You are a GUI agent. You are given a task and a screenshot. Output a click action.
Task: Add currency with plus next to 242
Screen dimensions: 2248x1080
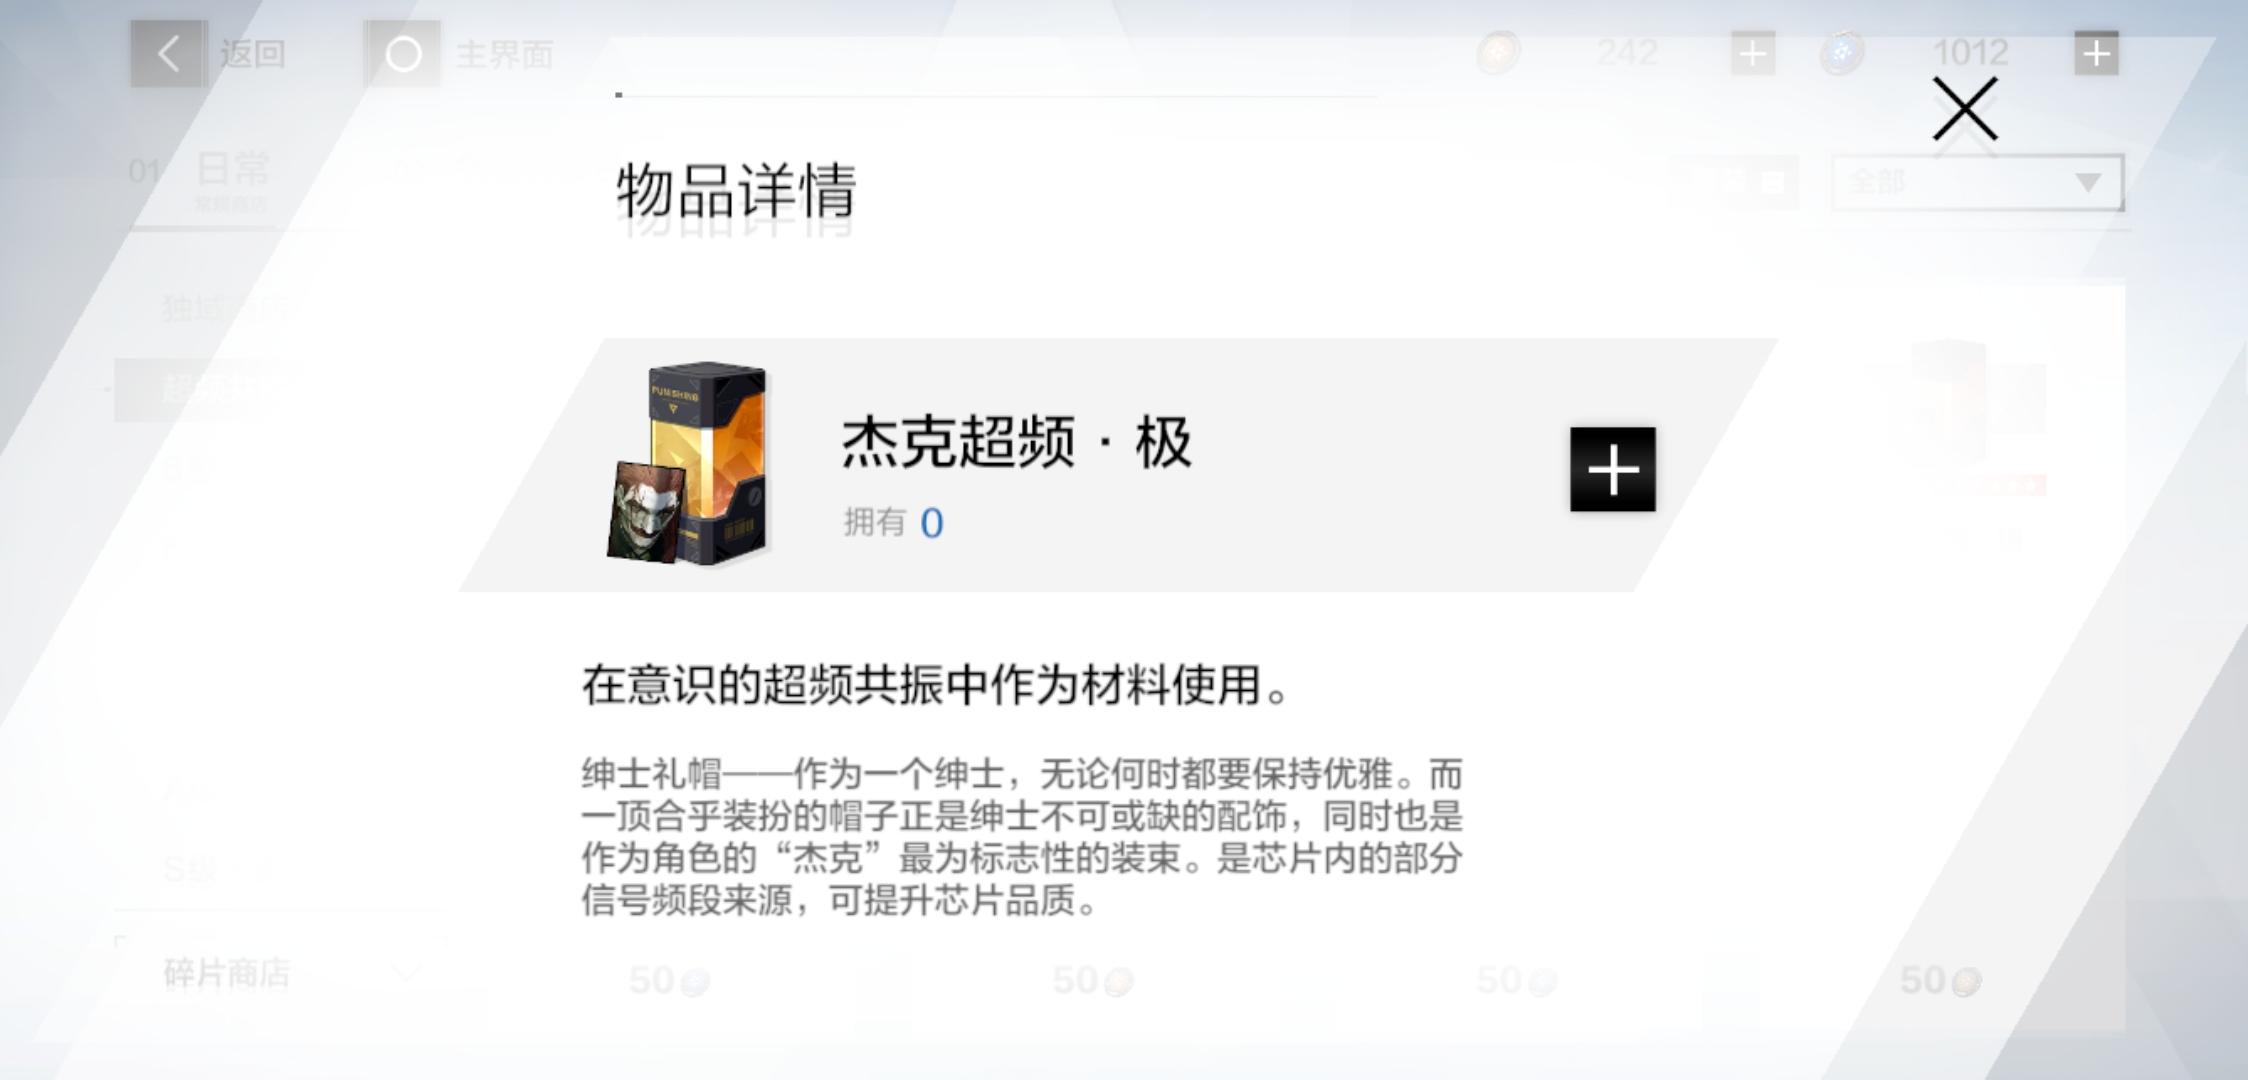click(x=1753, y=53)
